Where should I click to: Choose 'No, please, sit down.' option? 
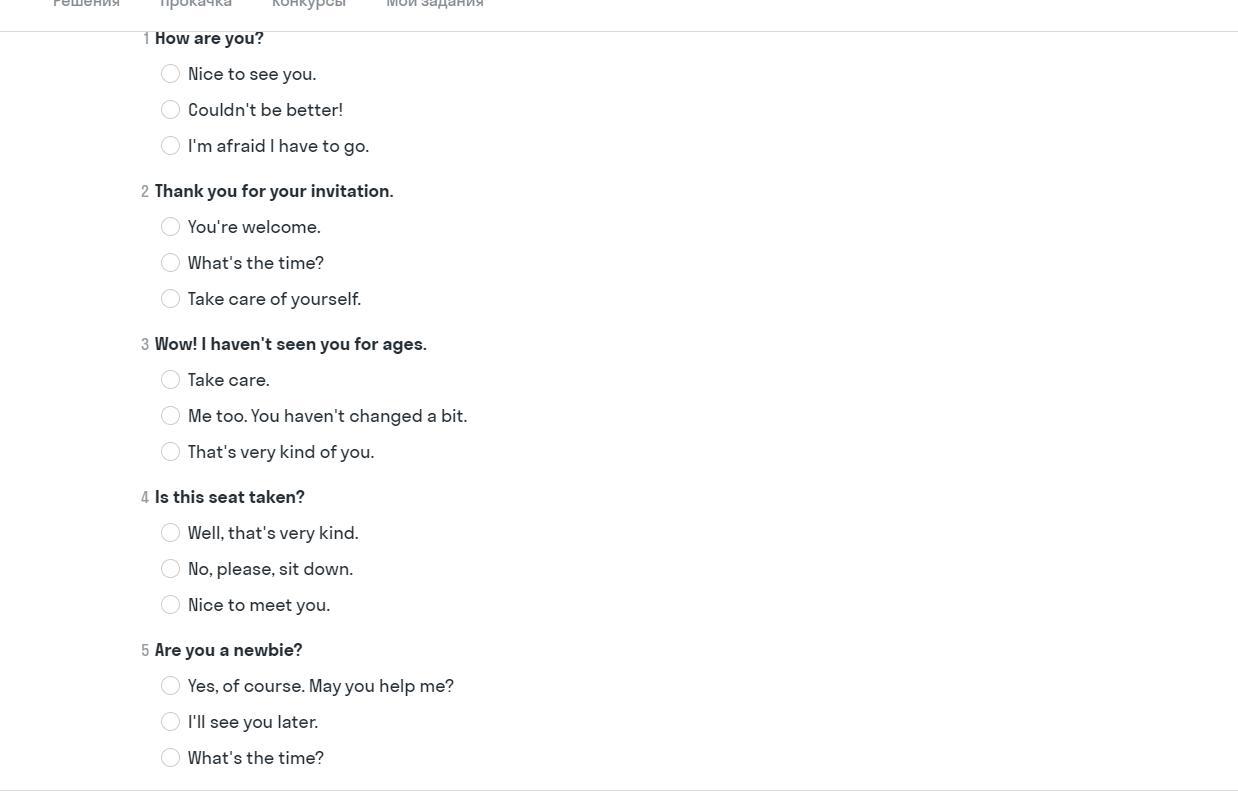[170, 569]
